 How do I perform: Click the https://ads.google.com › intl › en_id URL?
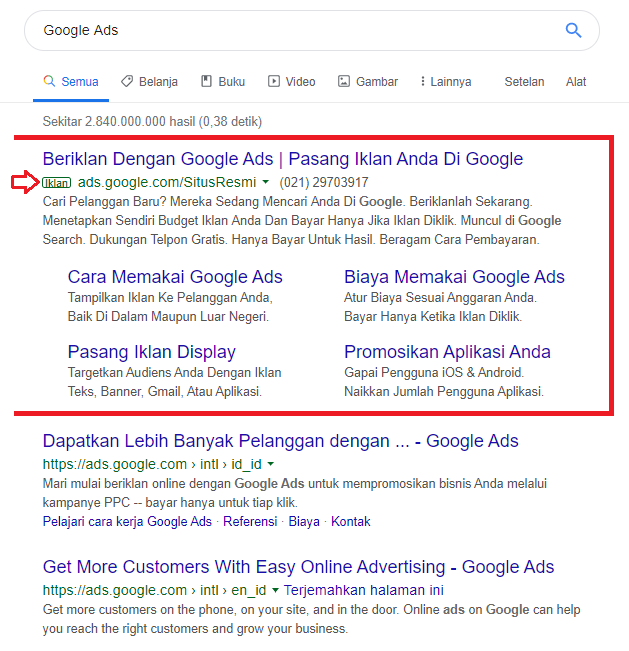click(x=154, y=590)
